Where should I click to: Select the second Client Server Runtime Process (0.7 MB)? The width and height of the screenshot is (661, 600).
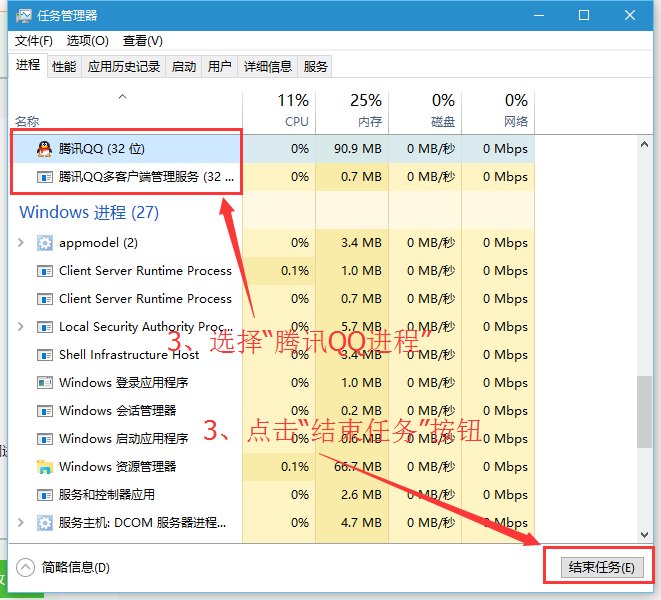click(x=145, y=299)
